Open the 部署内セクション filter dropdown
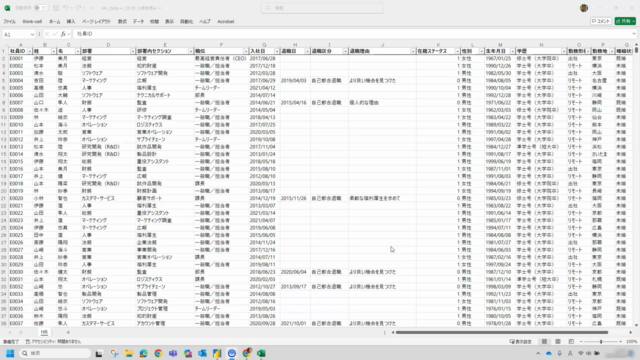640x360 pixels. 191,51
